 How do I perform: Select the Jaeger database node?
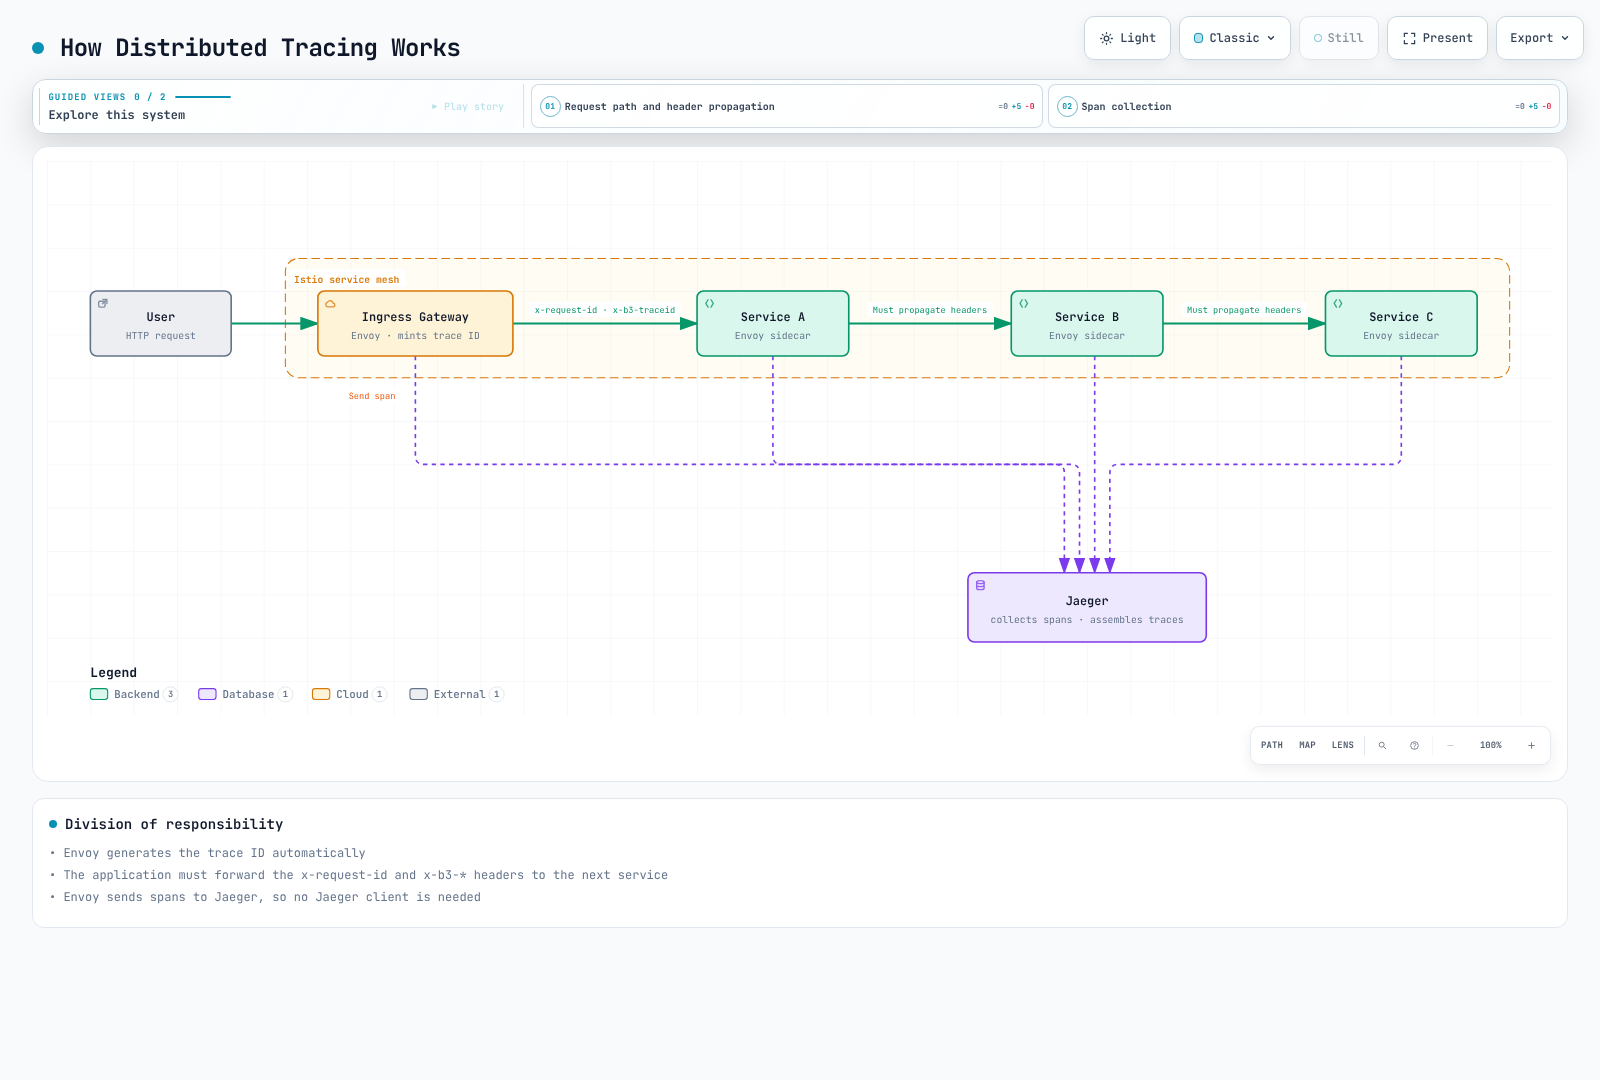[1087, 608]
